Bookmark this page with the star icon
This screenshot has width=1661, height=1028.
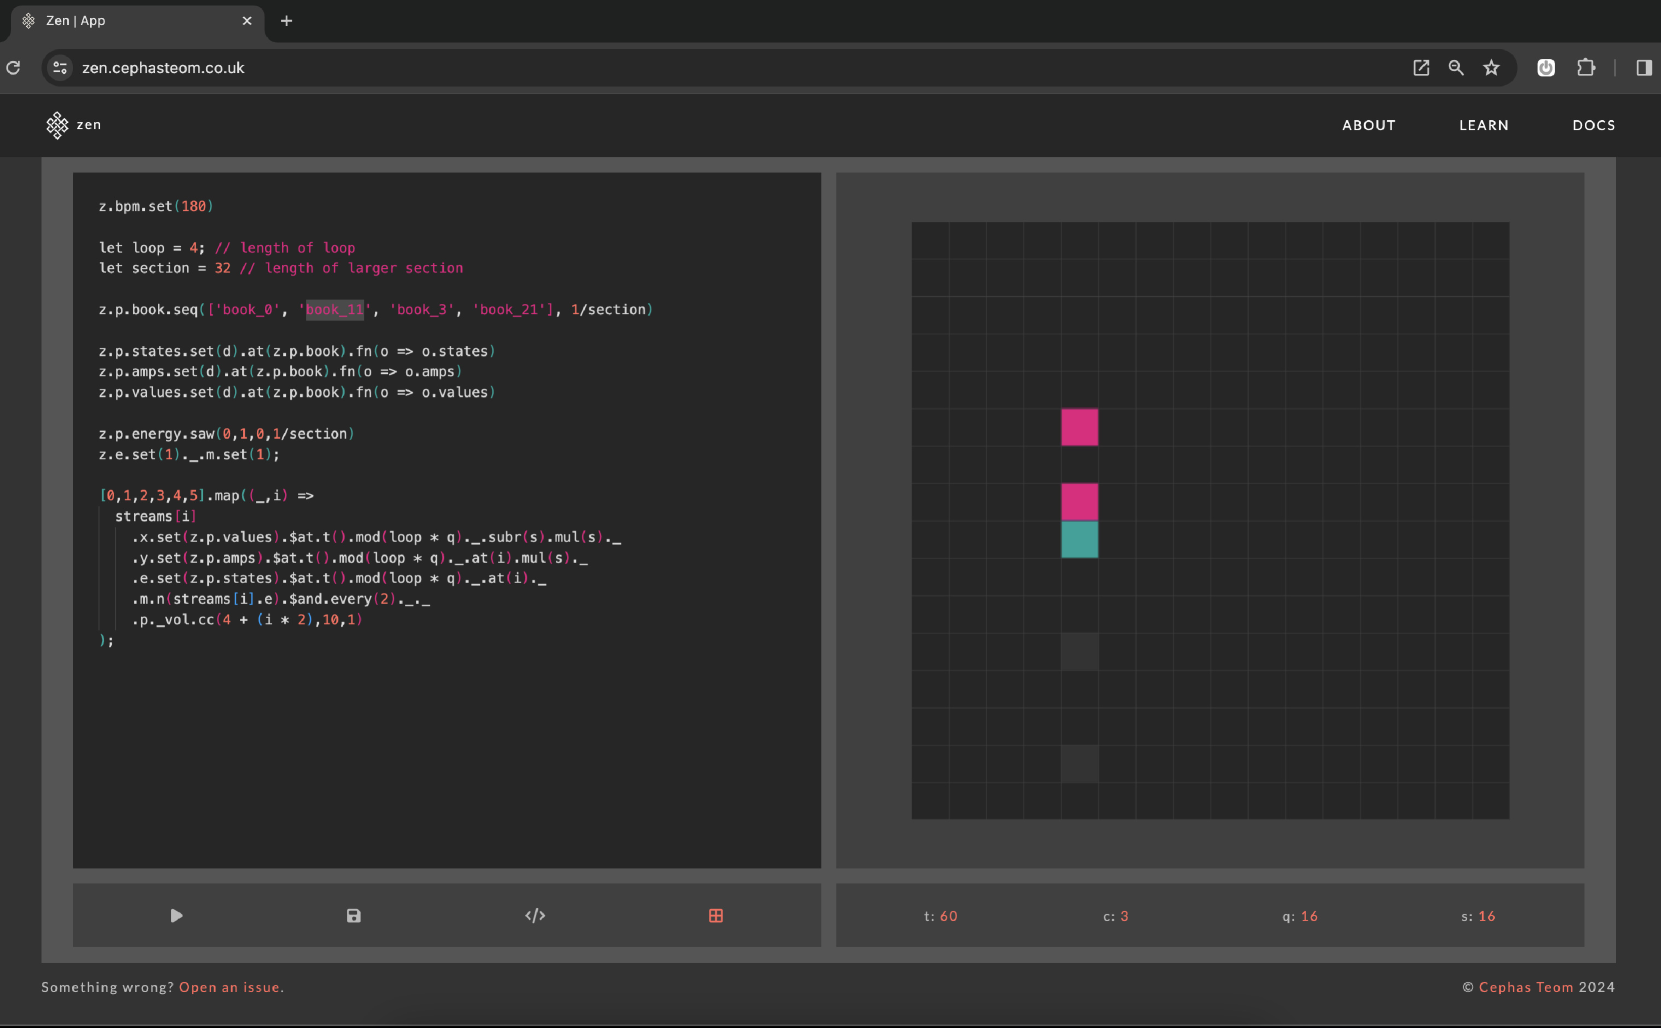tap(1491, 68)
